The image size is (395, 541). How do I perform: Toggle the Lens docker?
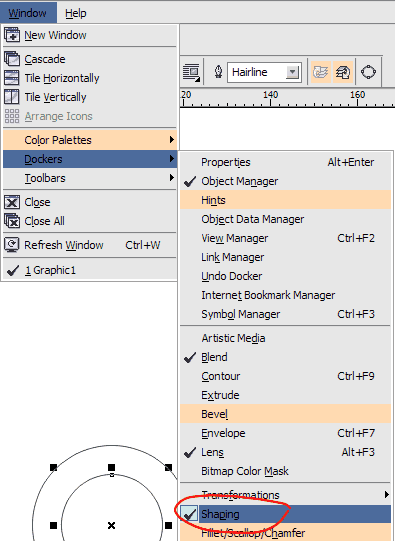285,452
